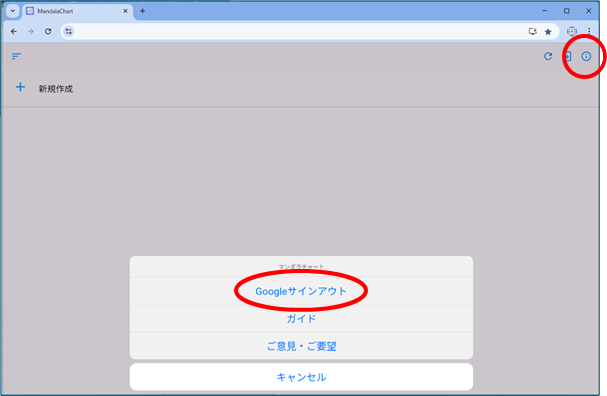This screenshot has height=396, width=607.
Task: Maximize the browser window
Action: pos(567,11)
